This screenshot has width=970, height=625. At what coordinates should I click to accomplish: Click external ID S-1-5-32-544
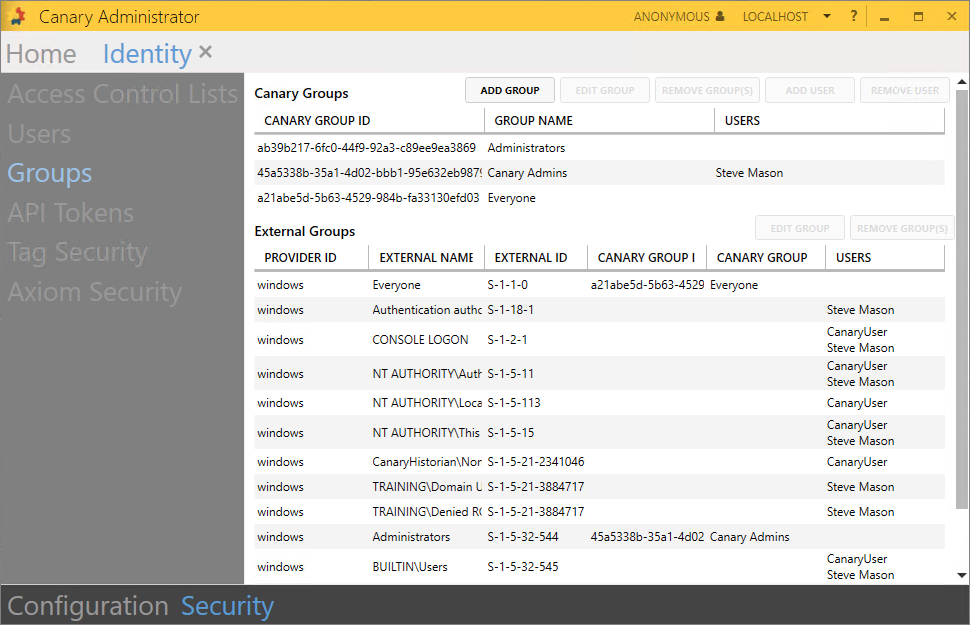[523, 537]
